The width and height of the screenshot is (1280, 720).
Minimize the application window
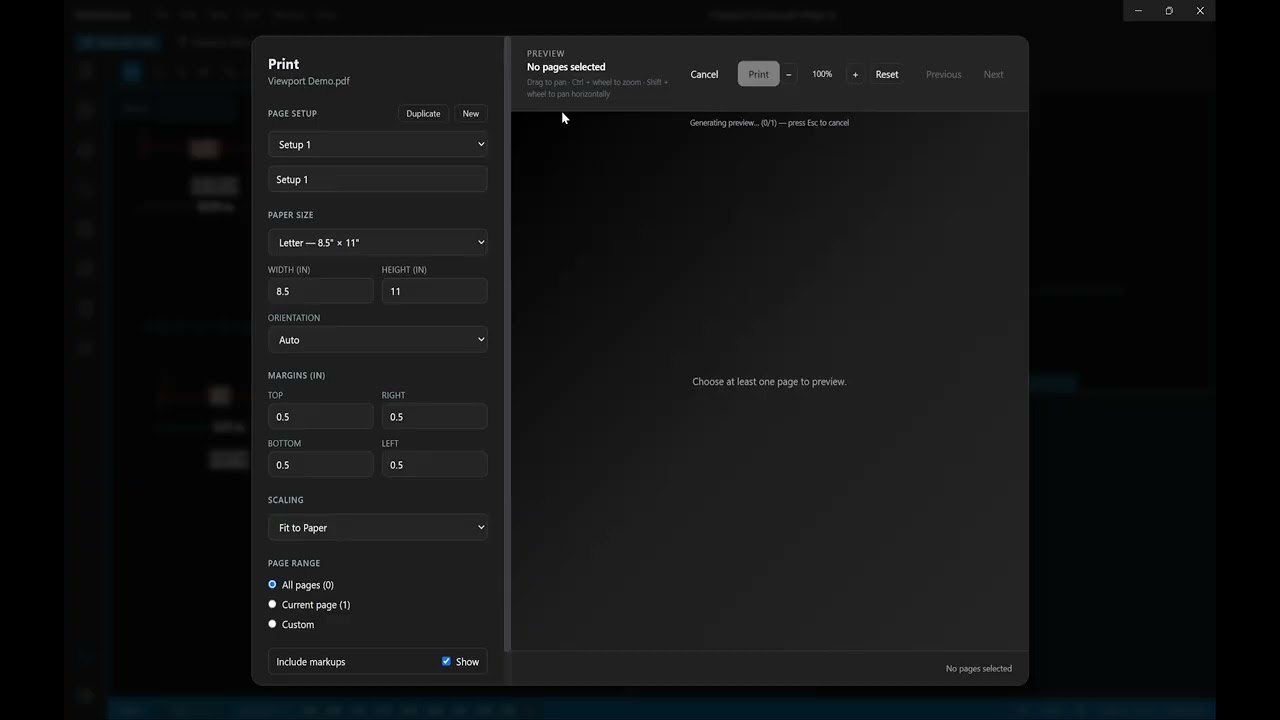click(x=1138, y=11)
